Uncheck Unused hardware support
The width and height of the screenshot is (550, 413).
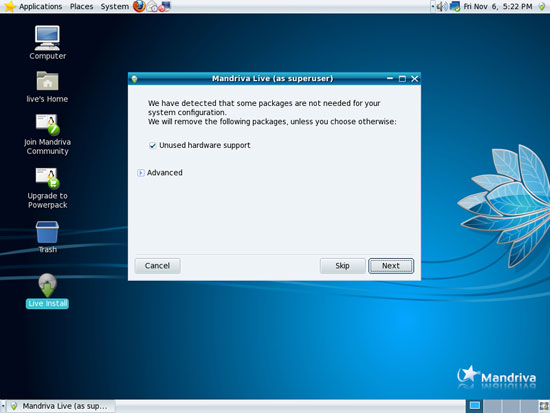(x=152, y=145)
